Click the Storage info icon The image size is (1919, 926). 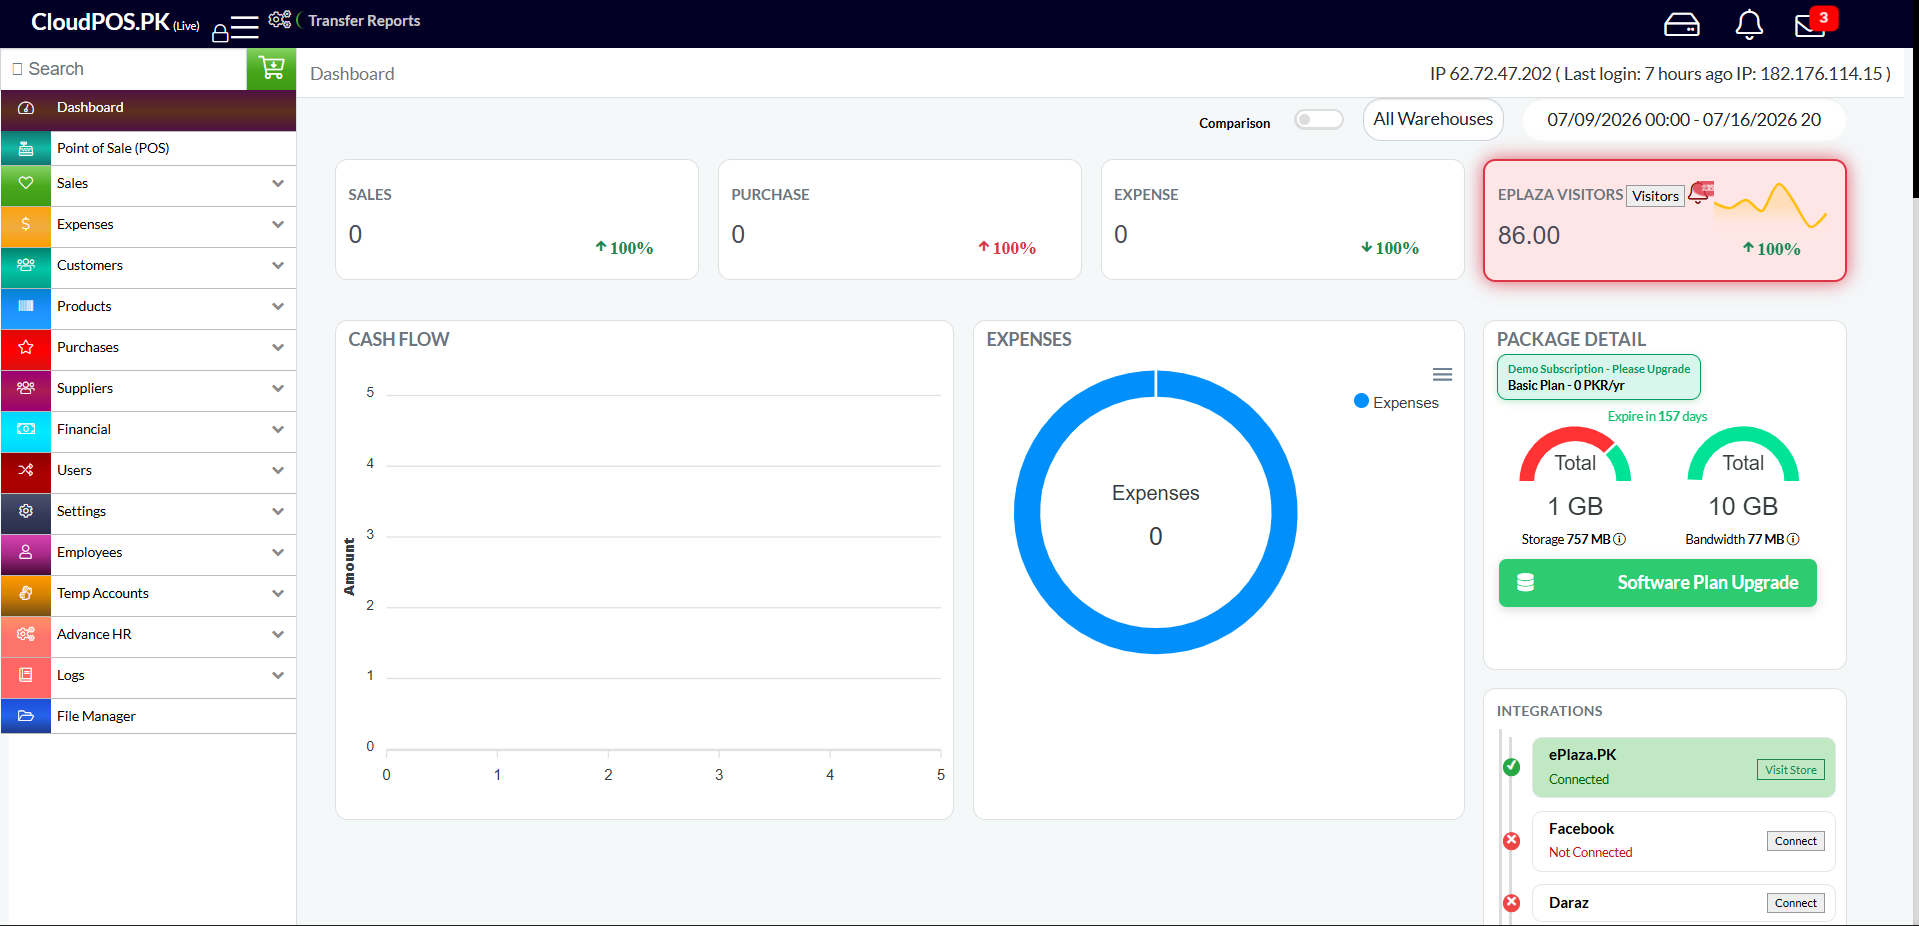coord(1620,539)
